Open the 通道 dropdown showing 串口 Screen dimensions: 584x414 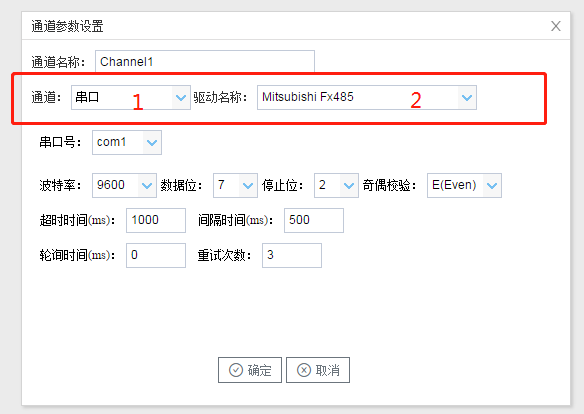pyautogui.click(x=131, y=98)
